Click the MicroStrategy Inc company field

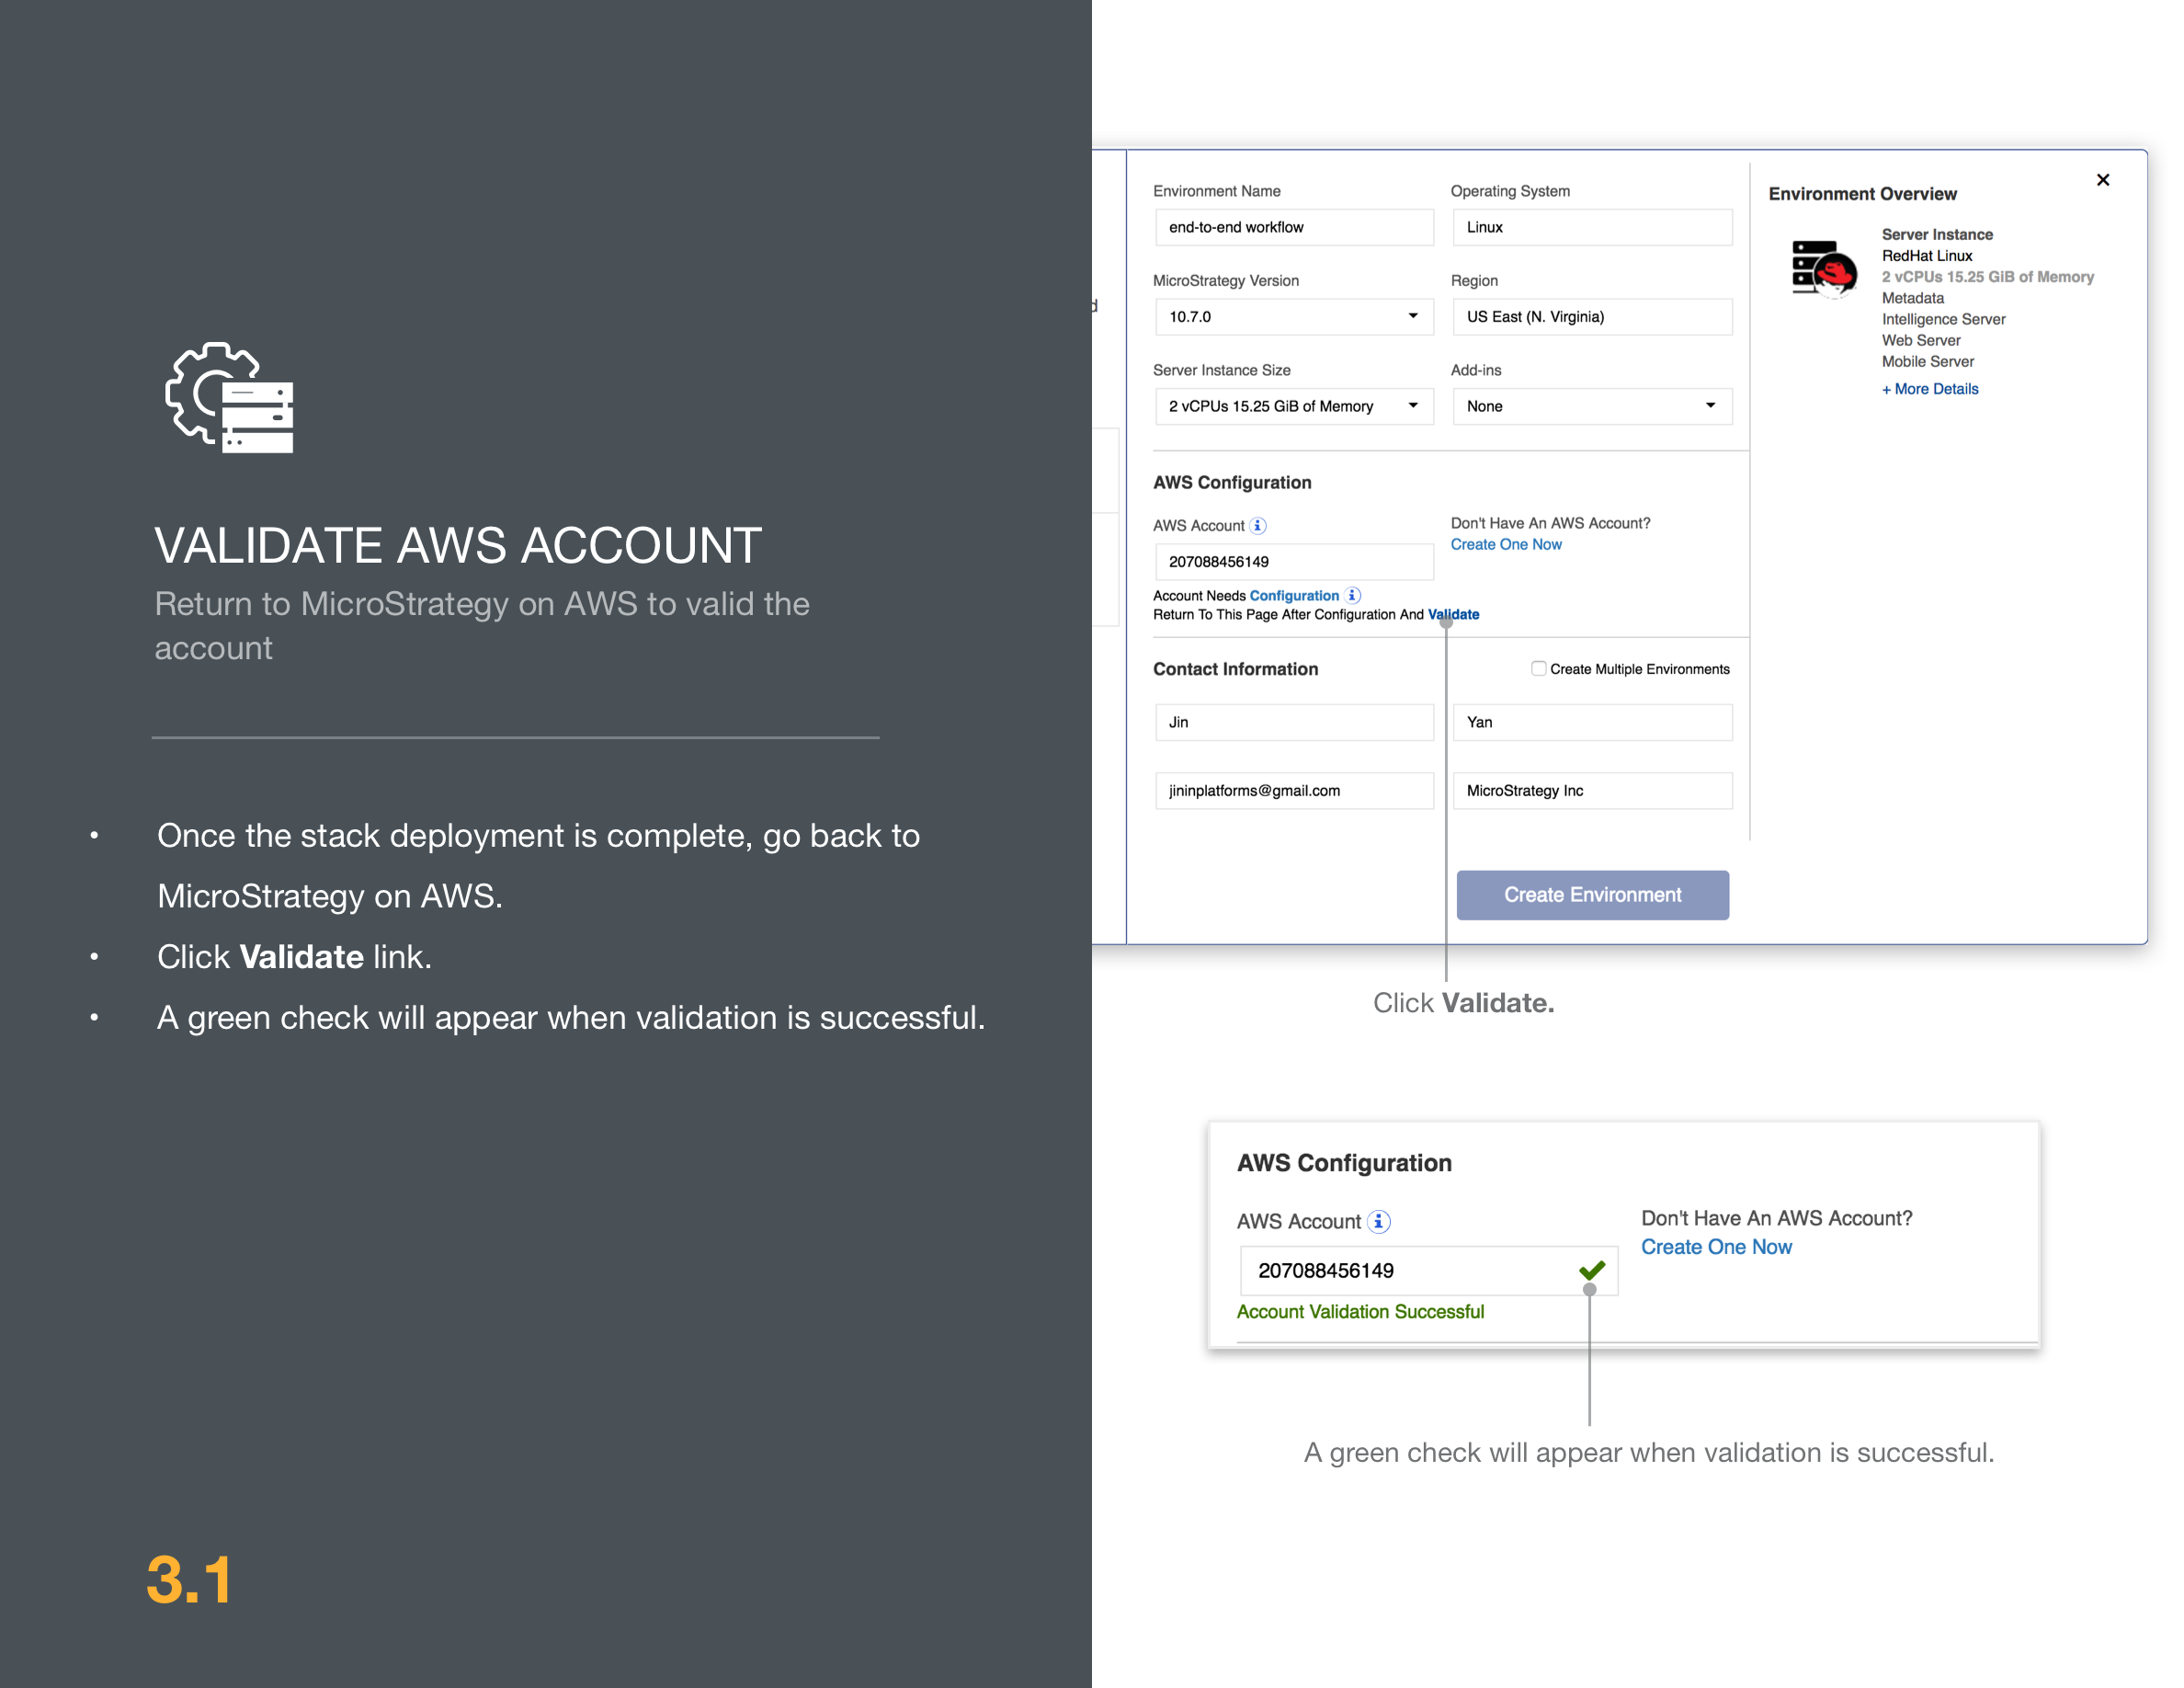pyautogui.click(x=1592, y=790)
